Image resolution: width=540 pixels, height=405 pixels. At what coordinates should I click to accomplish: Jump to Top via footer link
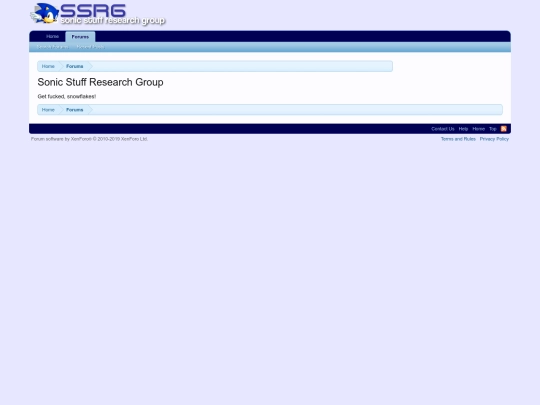493,129
